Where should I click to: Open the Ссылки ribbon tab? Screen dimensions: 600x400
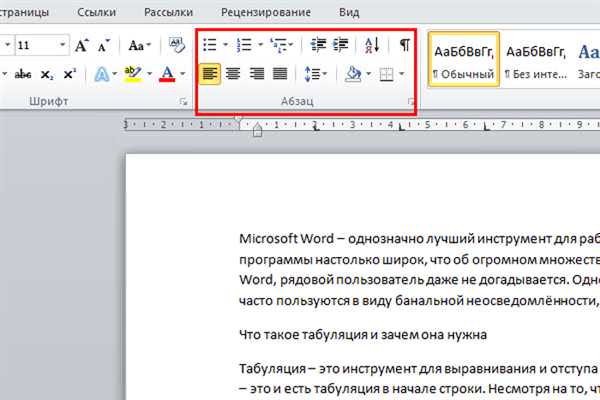(x=96, y=12)
